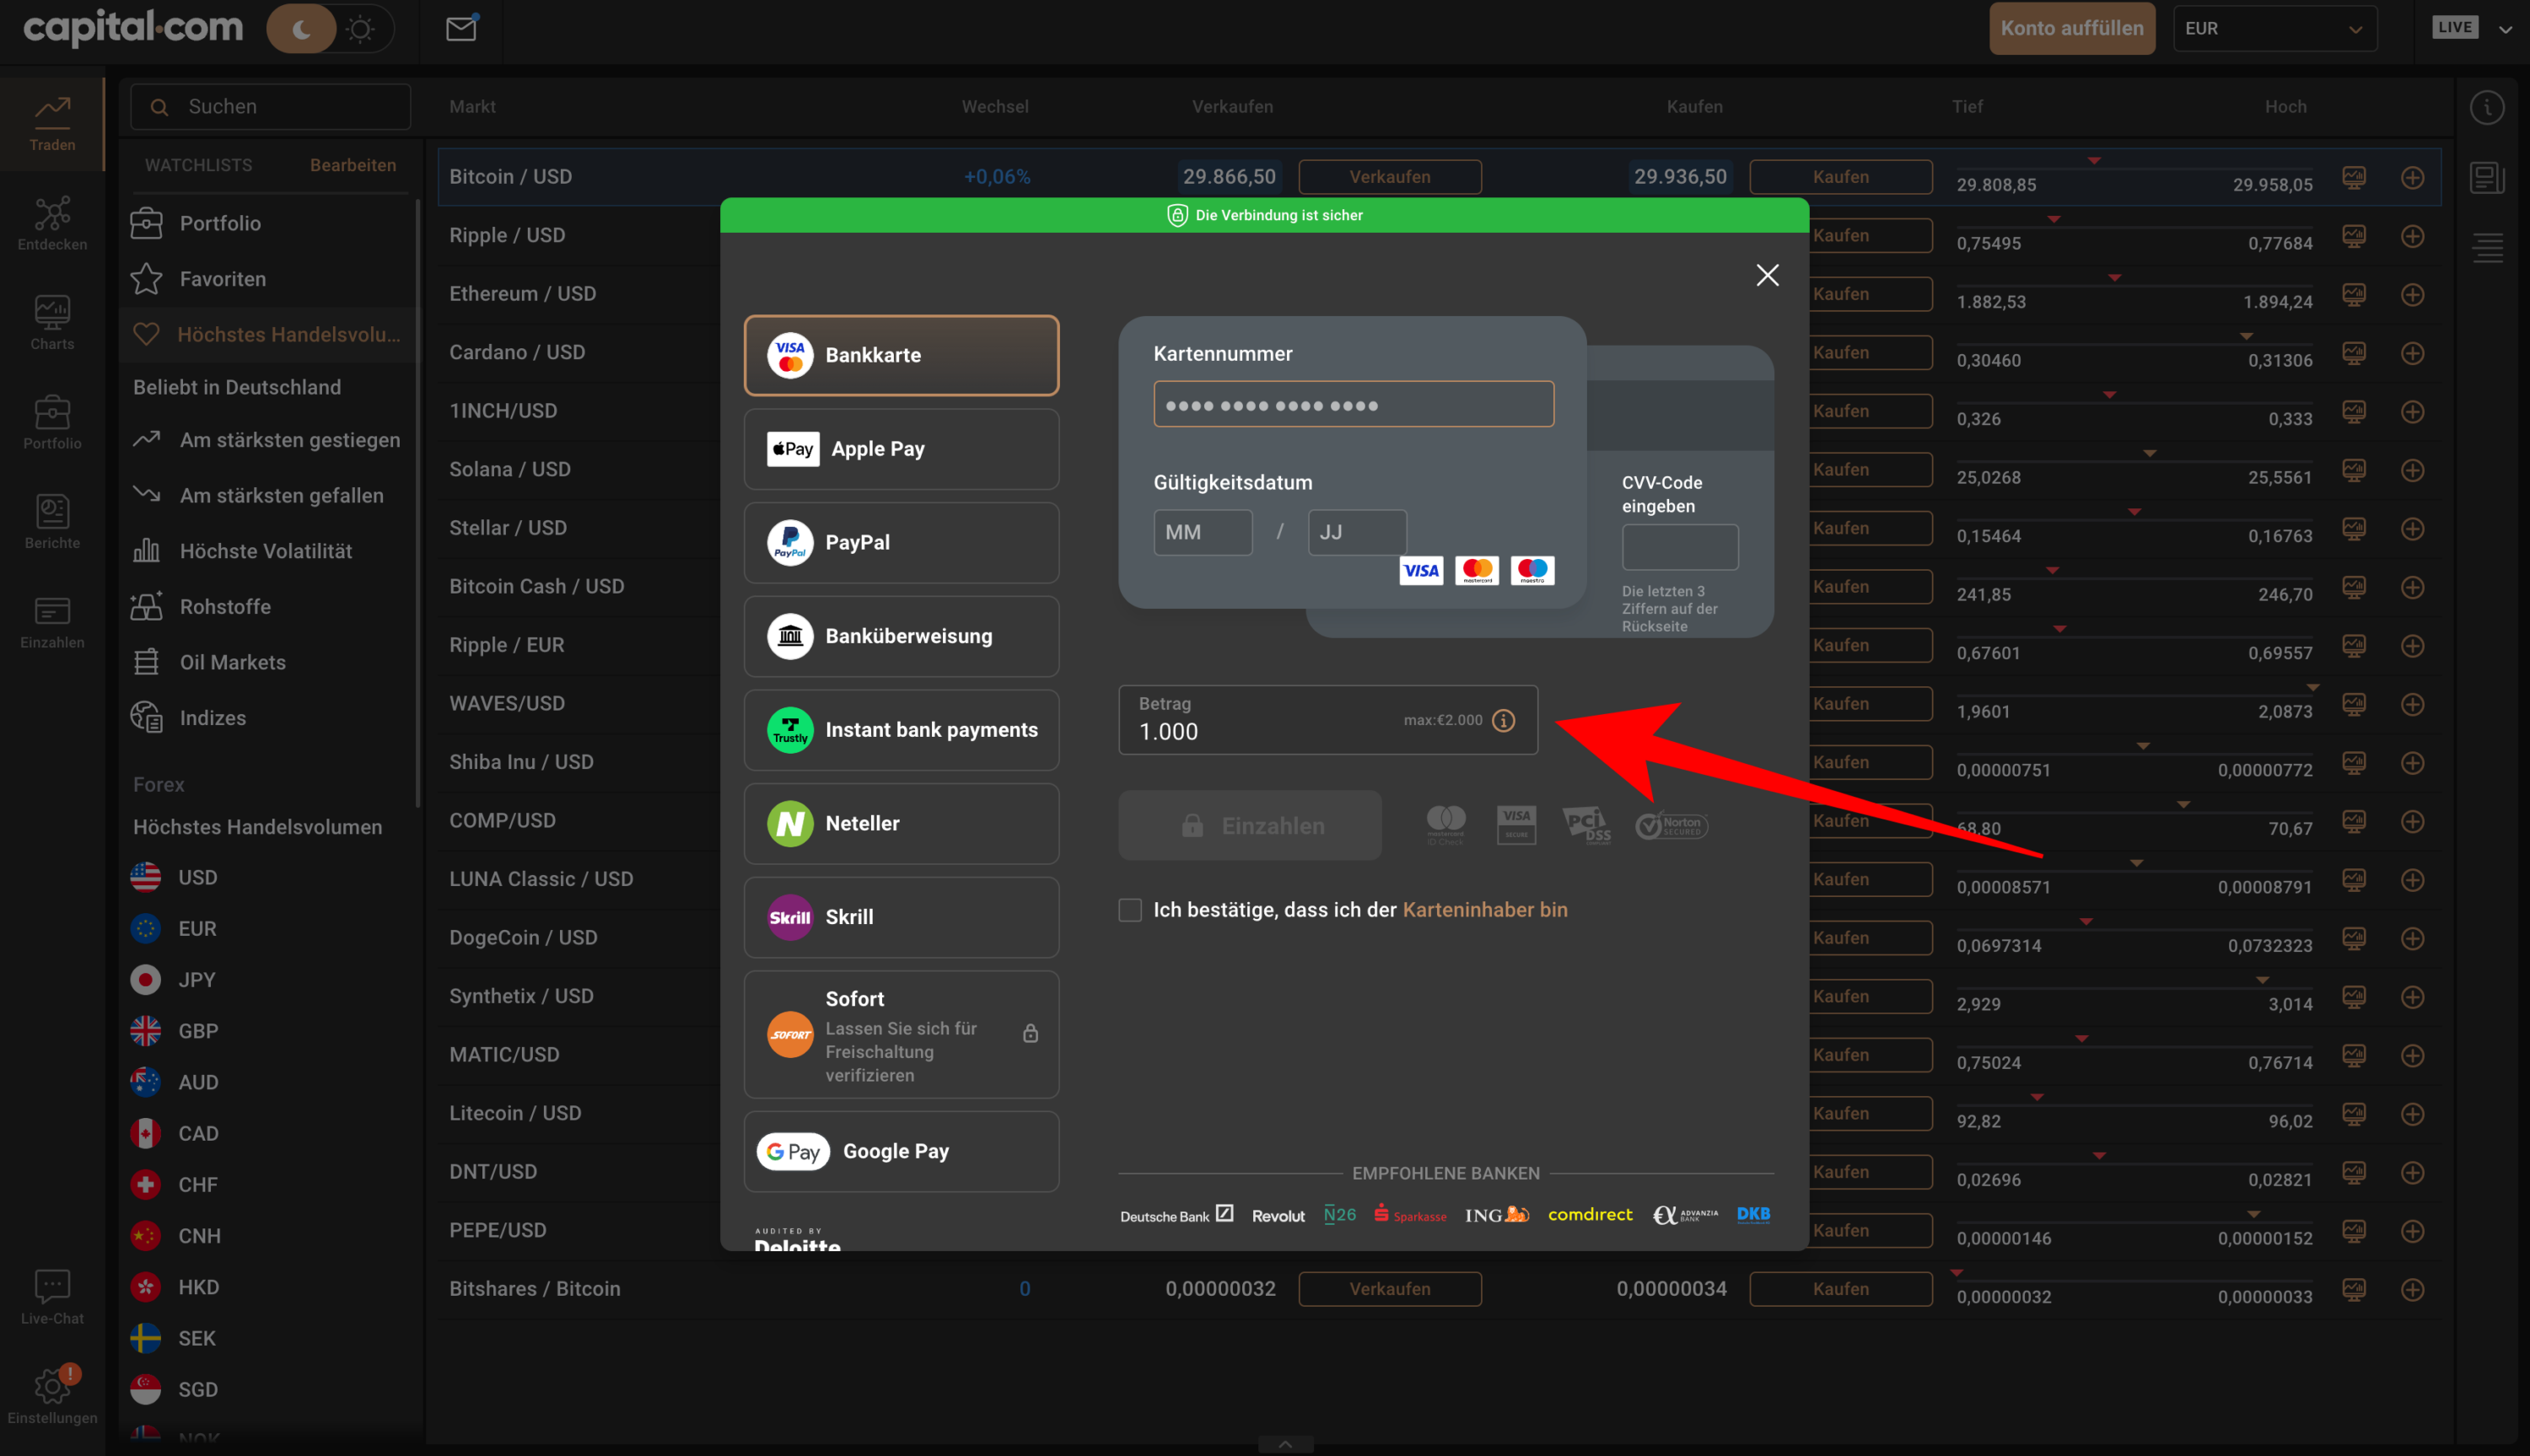Open the list lines icon on right edge
The height and width of the screenshot is (1456, 2530).
2487,247
